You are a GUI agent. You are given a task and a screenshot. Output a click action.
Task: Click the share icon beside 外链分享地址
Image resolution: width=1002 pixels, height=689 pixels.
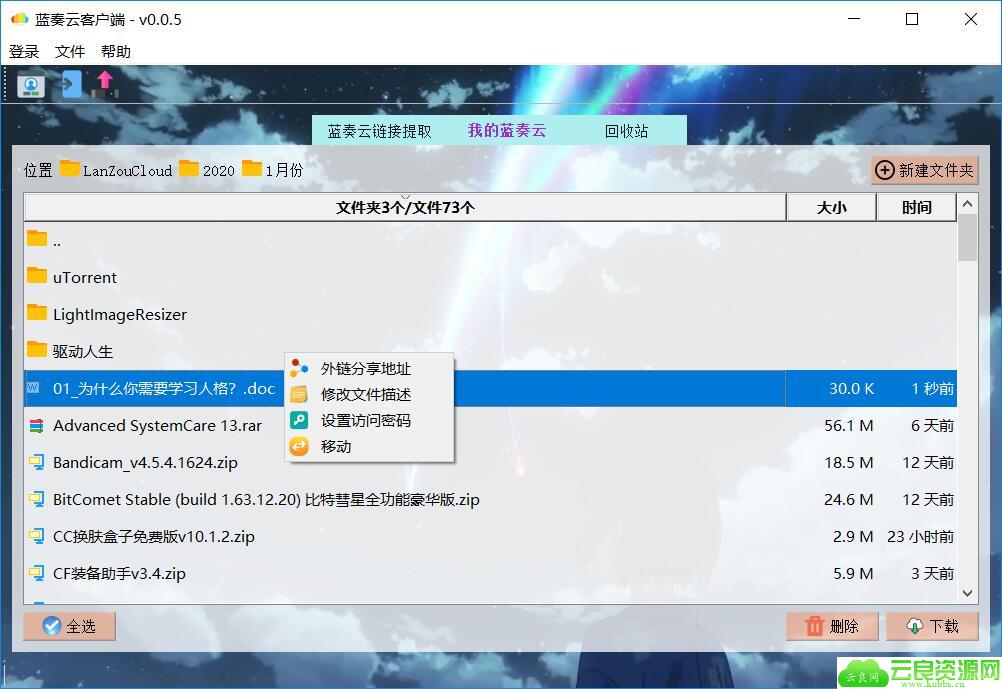pyautogui.click(x=299, y=368)
